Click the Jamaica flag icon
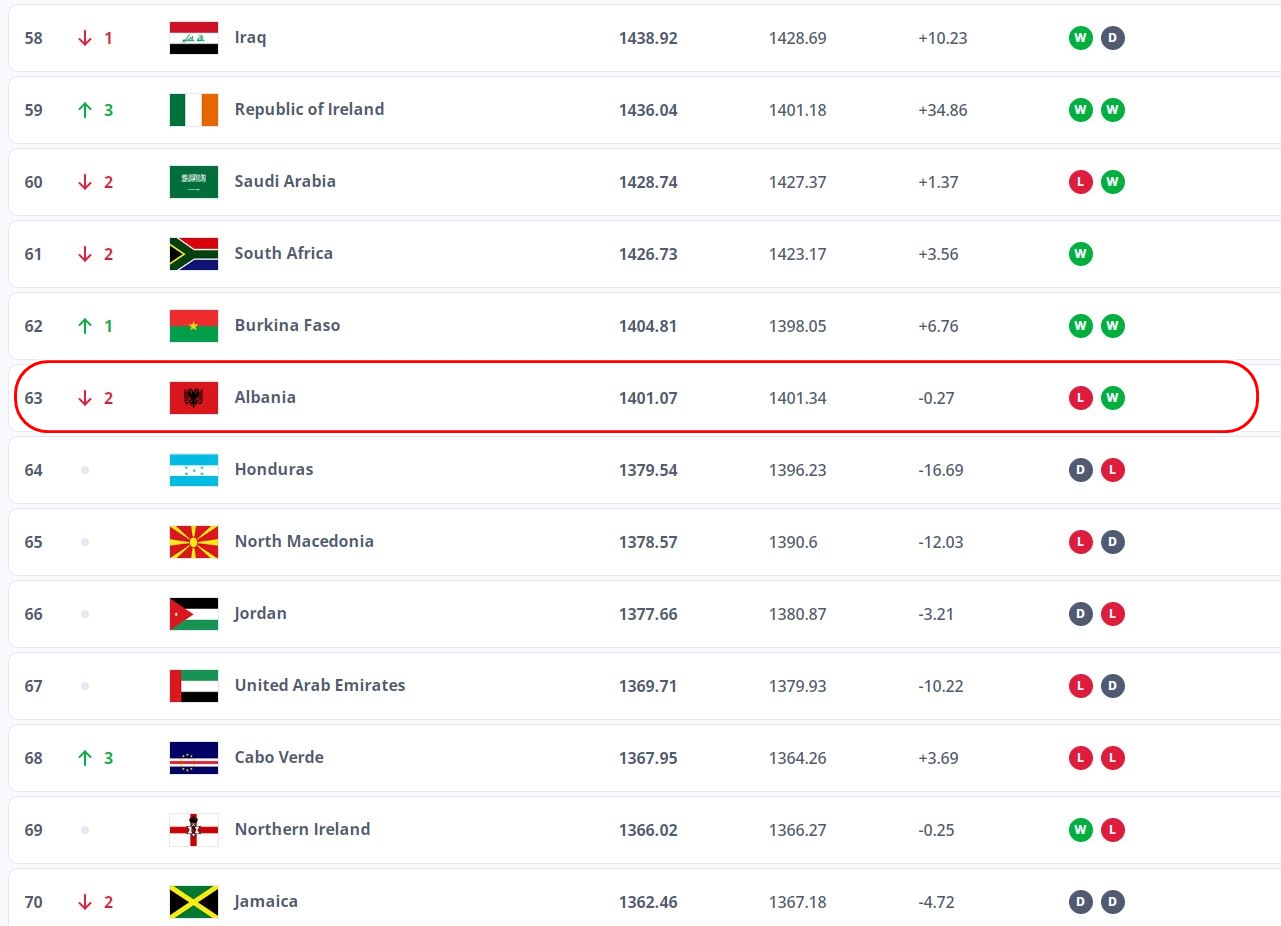 pos(194,902)
